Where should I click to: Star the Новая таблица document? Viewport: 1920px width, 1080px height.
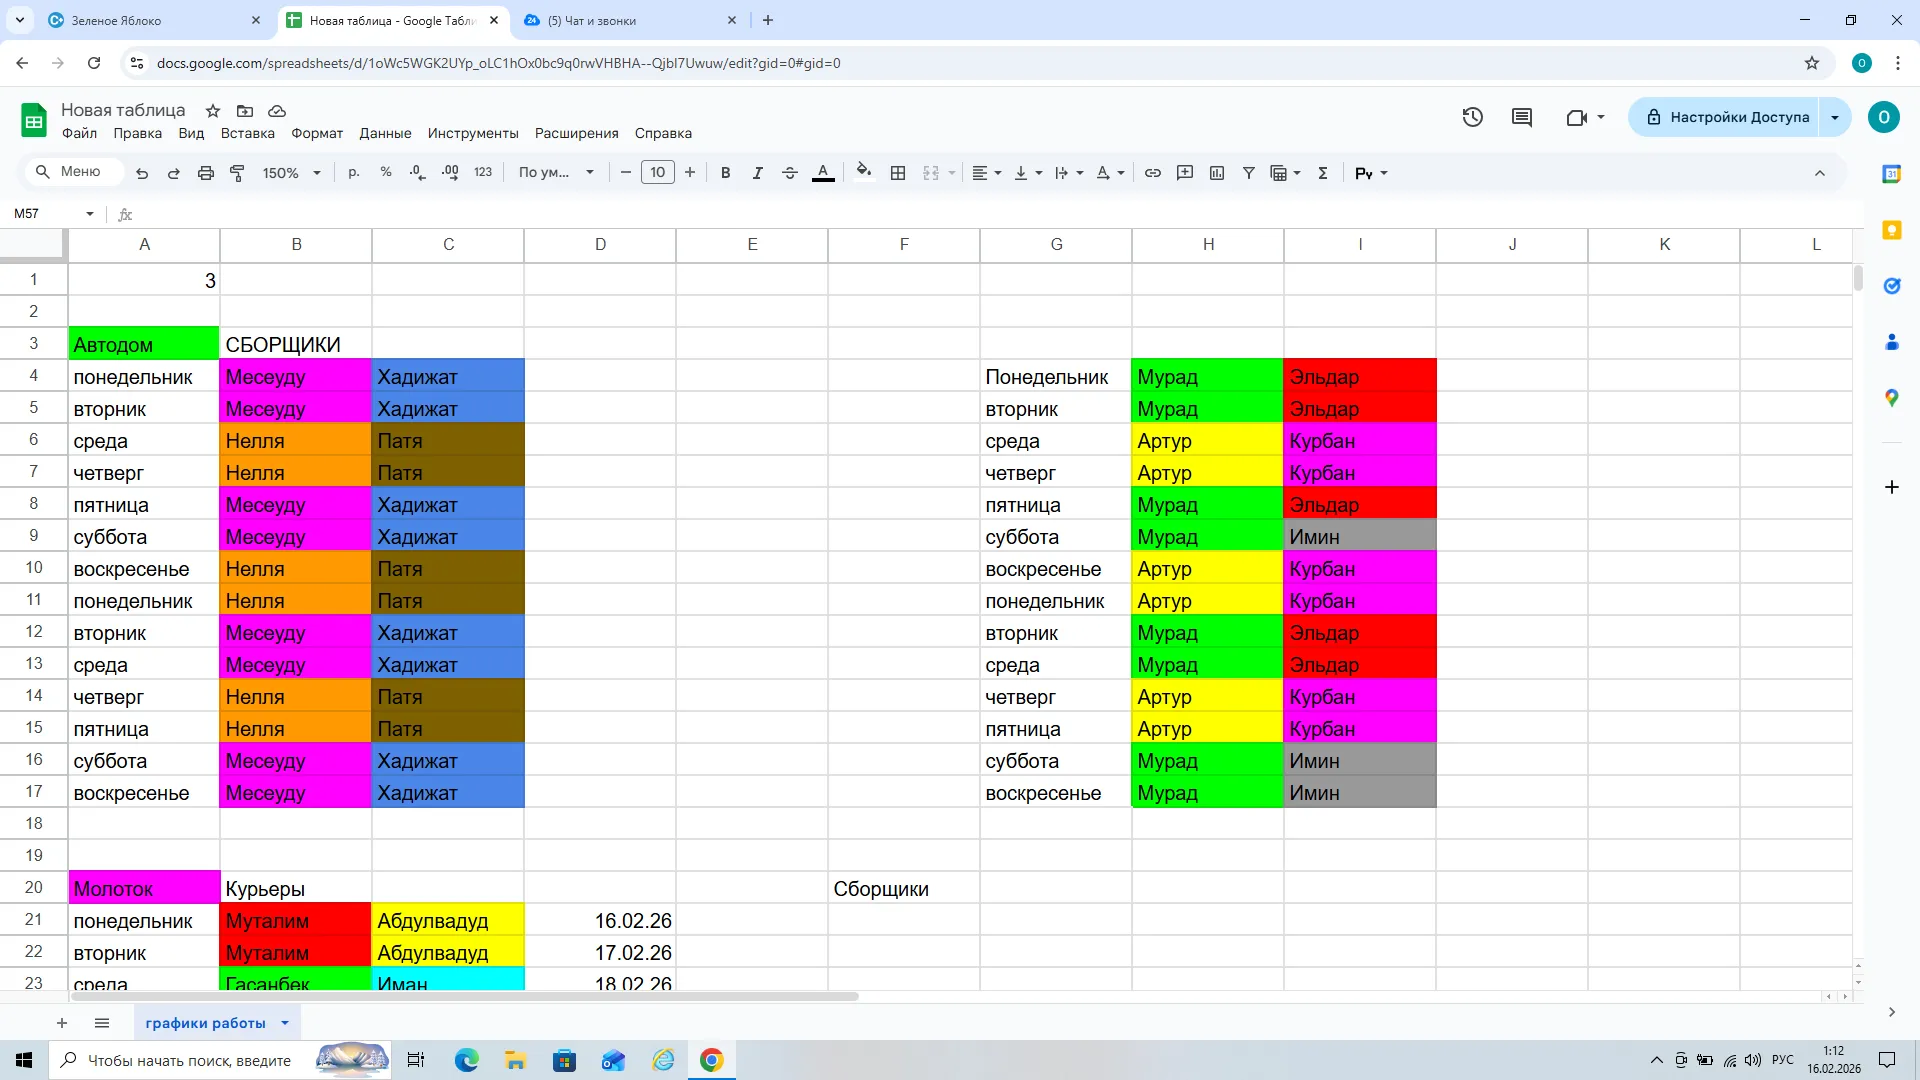click(213, 111)
